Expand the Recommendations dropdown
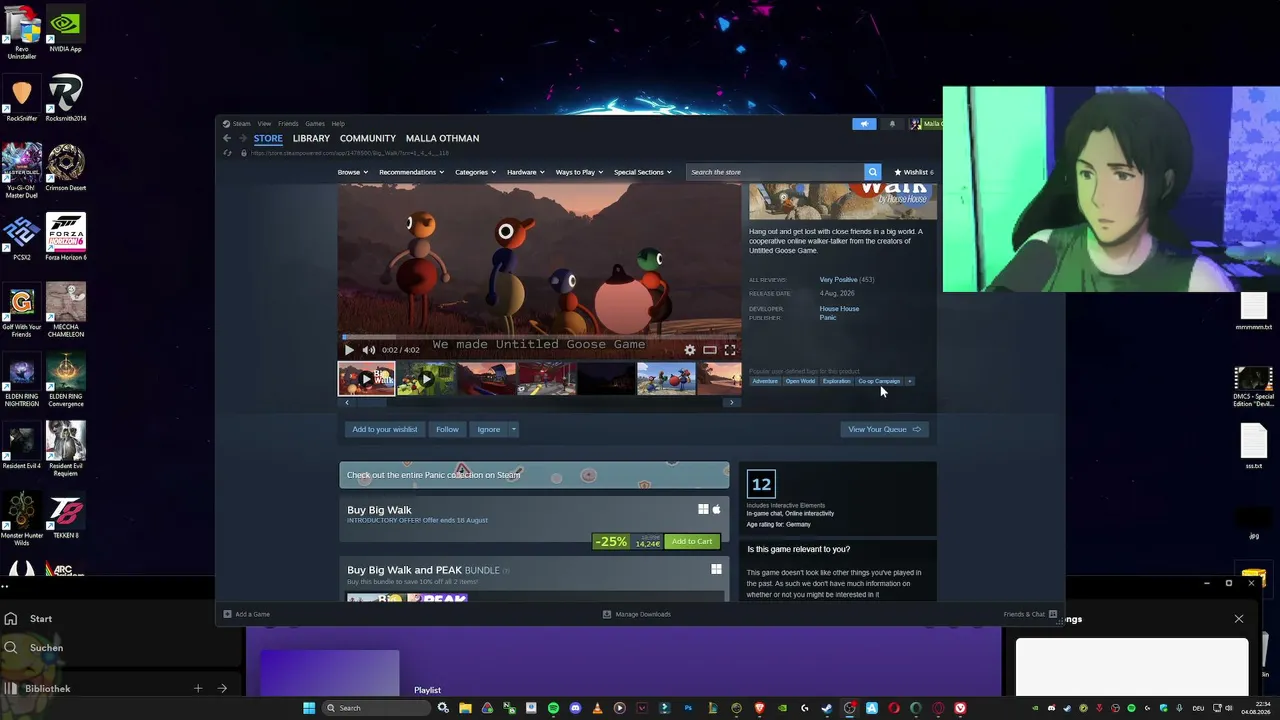Screen dimensions: 1280x720 pyautogui.click(x=411, y=172)
